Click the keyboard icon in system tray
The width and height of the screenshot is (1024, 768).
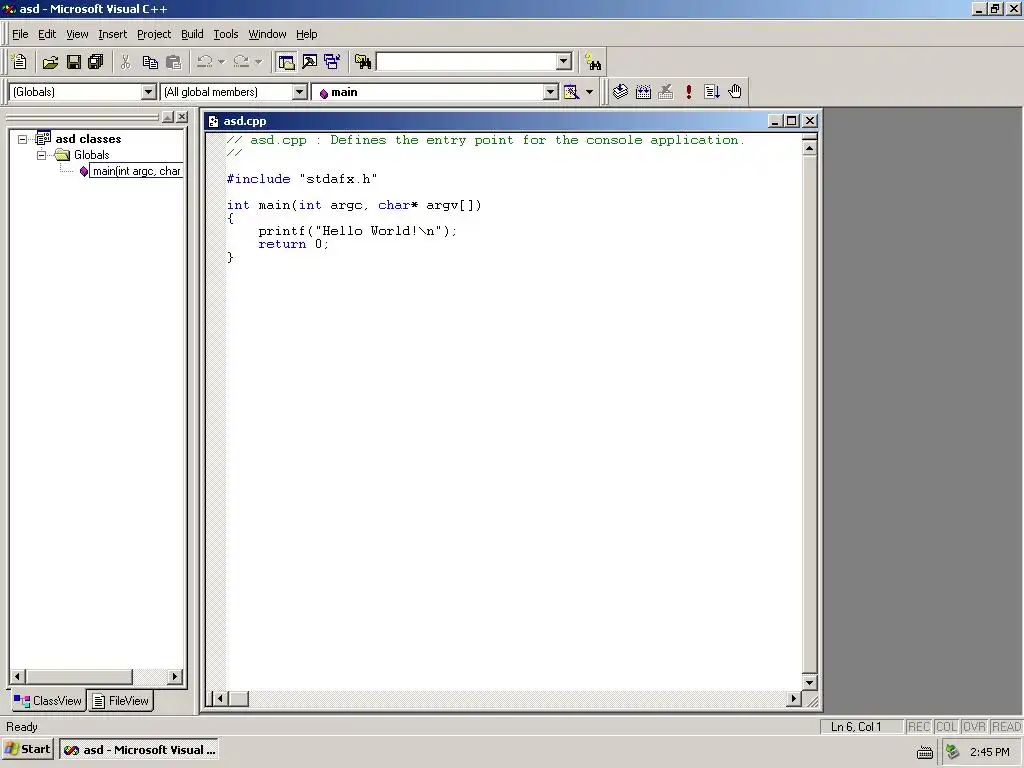925,752
